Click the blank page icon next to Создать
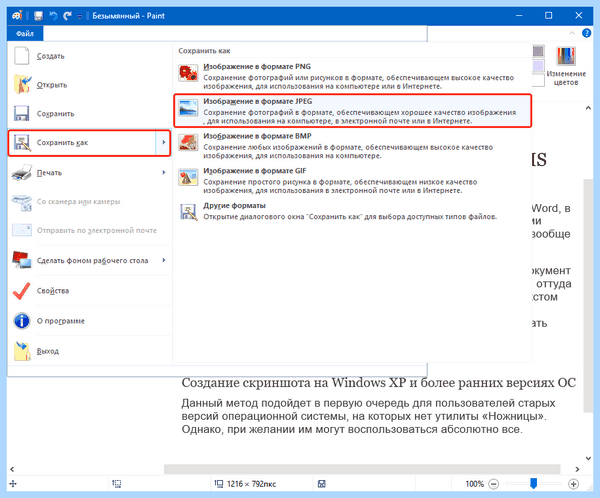Image resolution: width=600 pixels, height=498 pixels. [21, 56]
